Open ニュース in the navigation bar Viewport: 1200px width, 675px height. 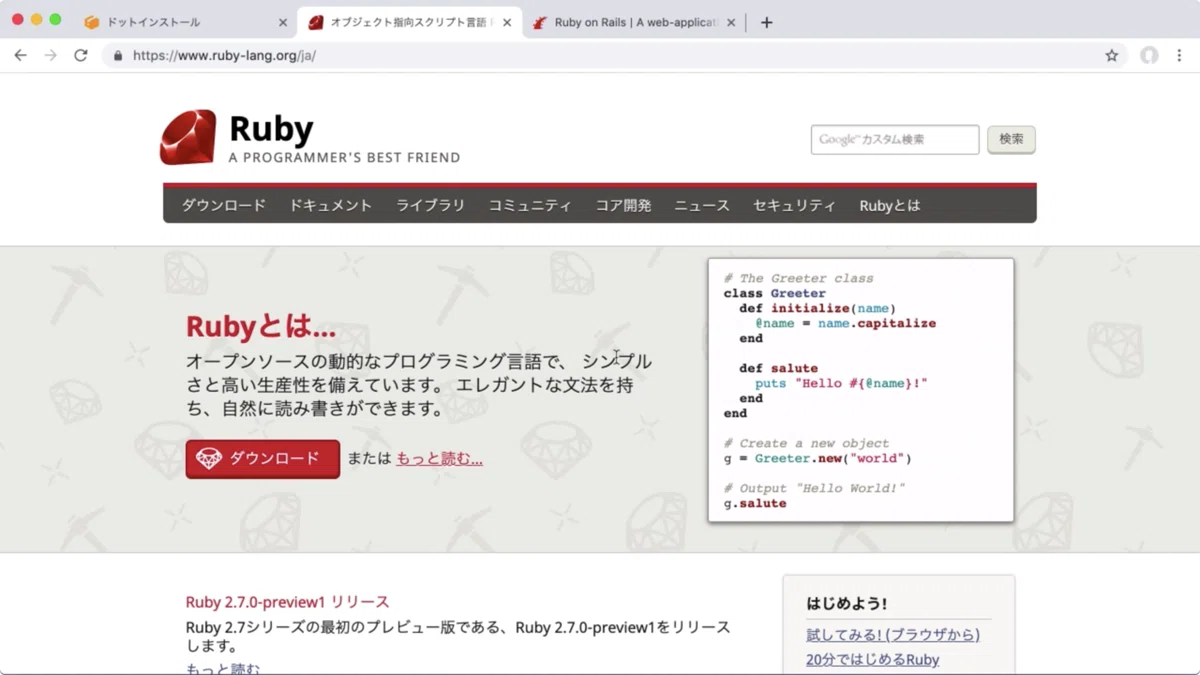[701, 205]
